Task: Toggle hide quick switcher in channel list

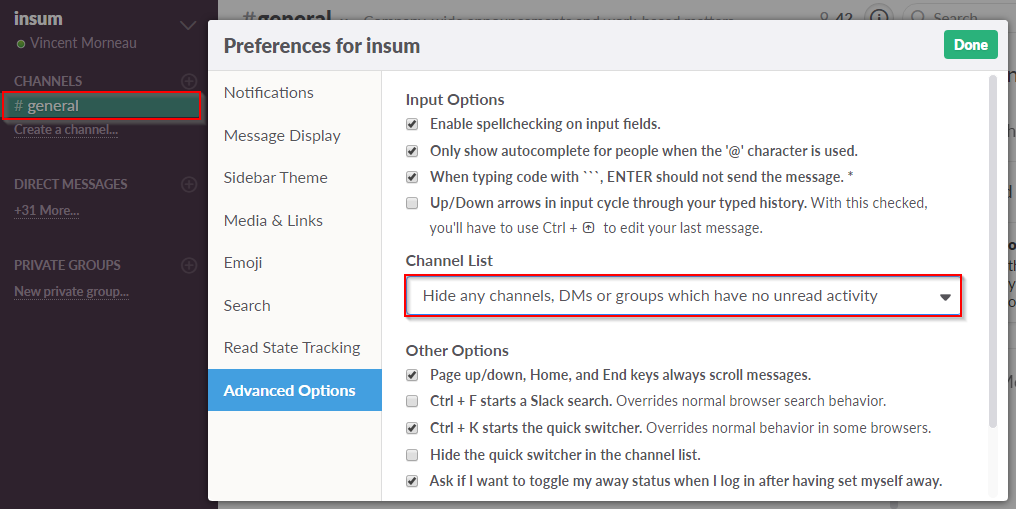Action: (412, 455)
